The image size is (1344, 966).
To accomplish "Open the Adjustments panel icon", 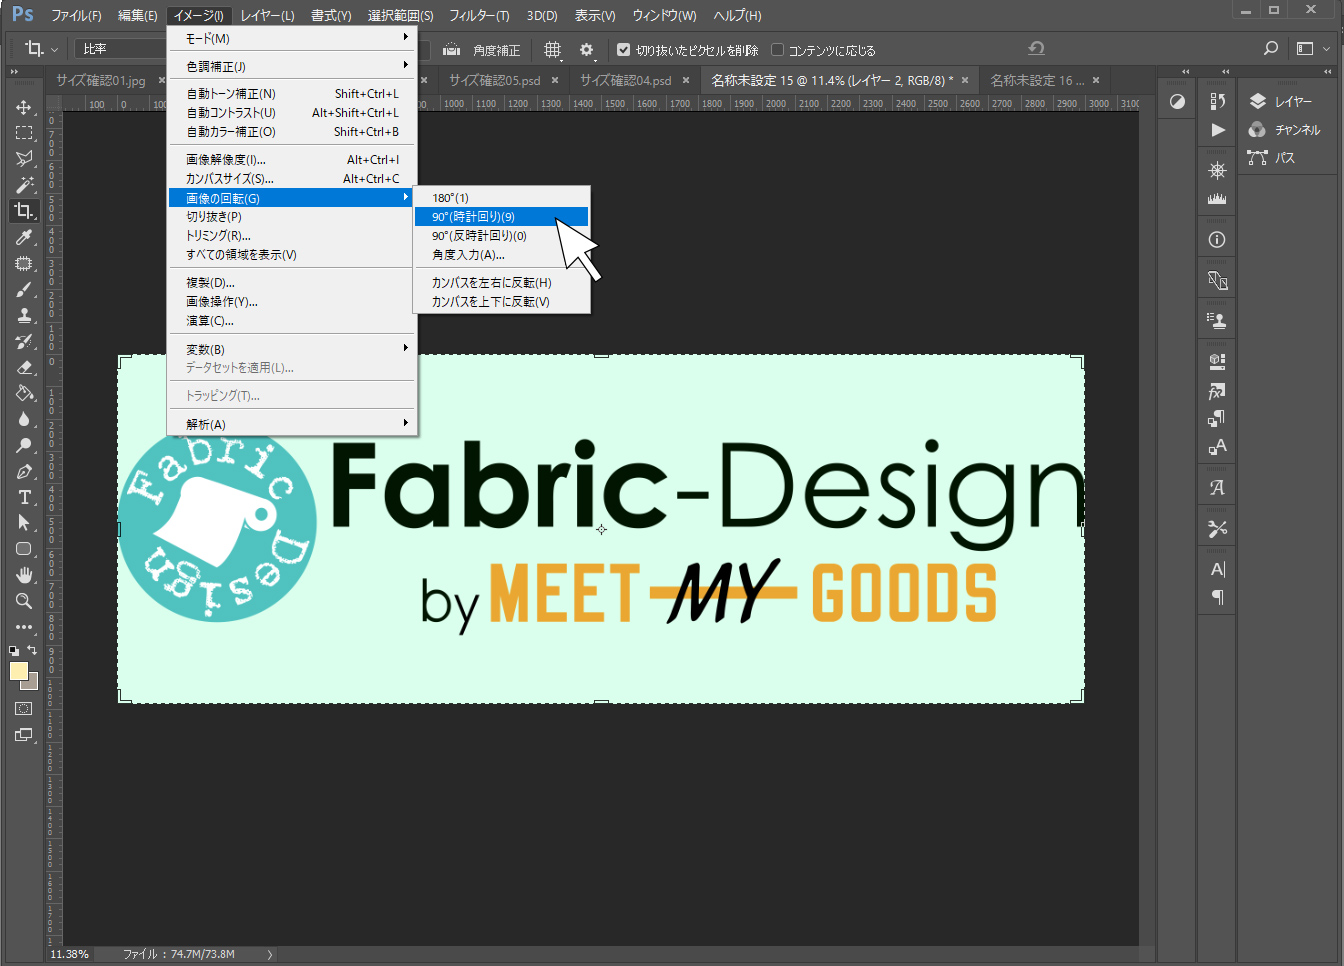I will (1178, 101).
